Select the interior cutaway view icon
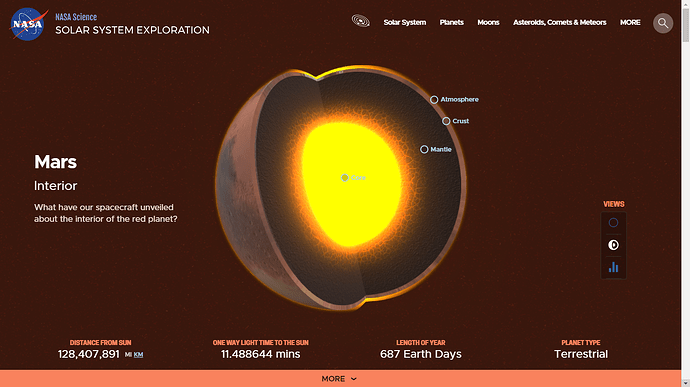 pos(613,245)
